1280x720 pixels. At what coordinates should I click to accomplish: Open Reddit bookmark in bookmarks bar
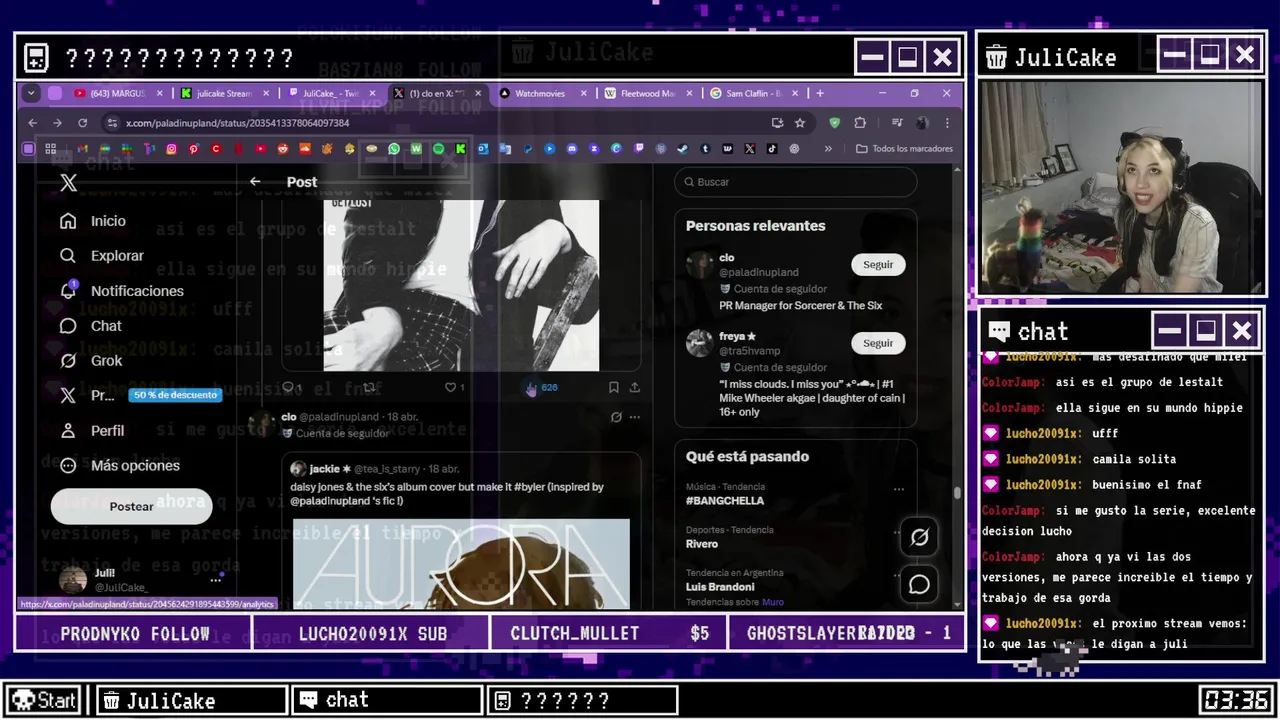point(283,149)
